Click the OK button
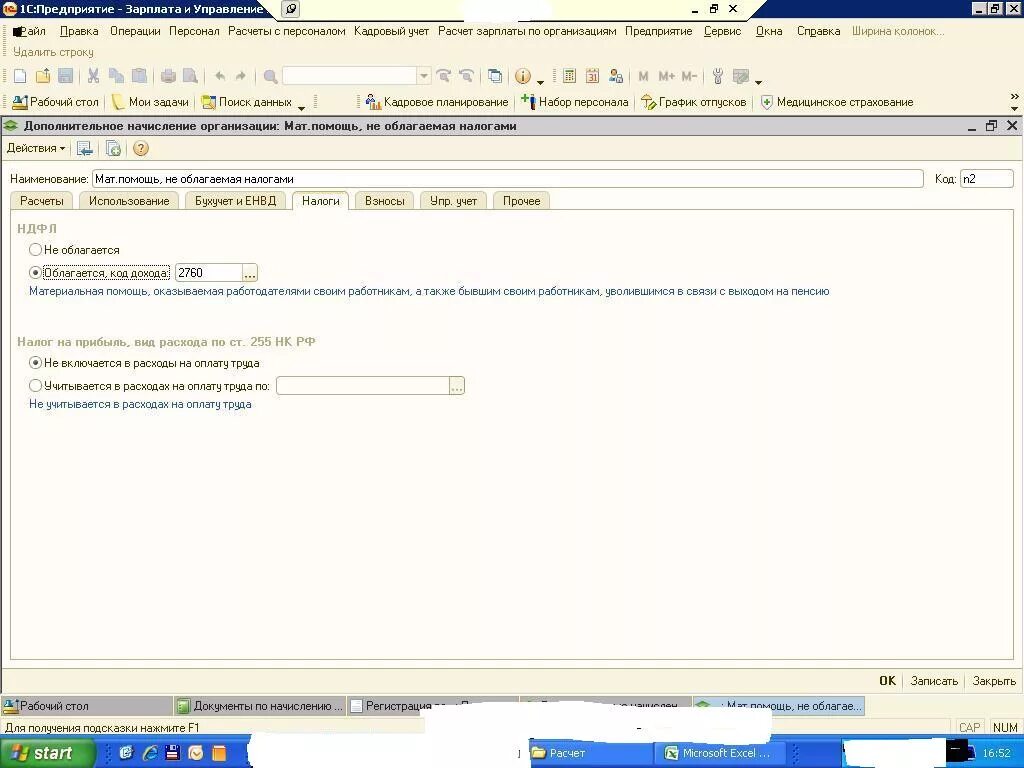 coord(888,680)
